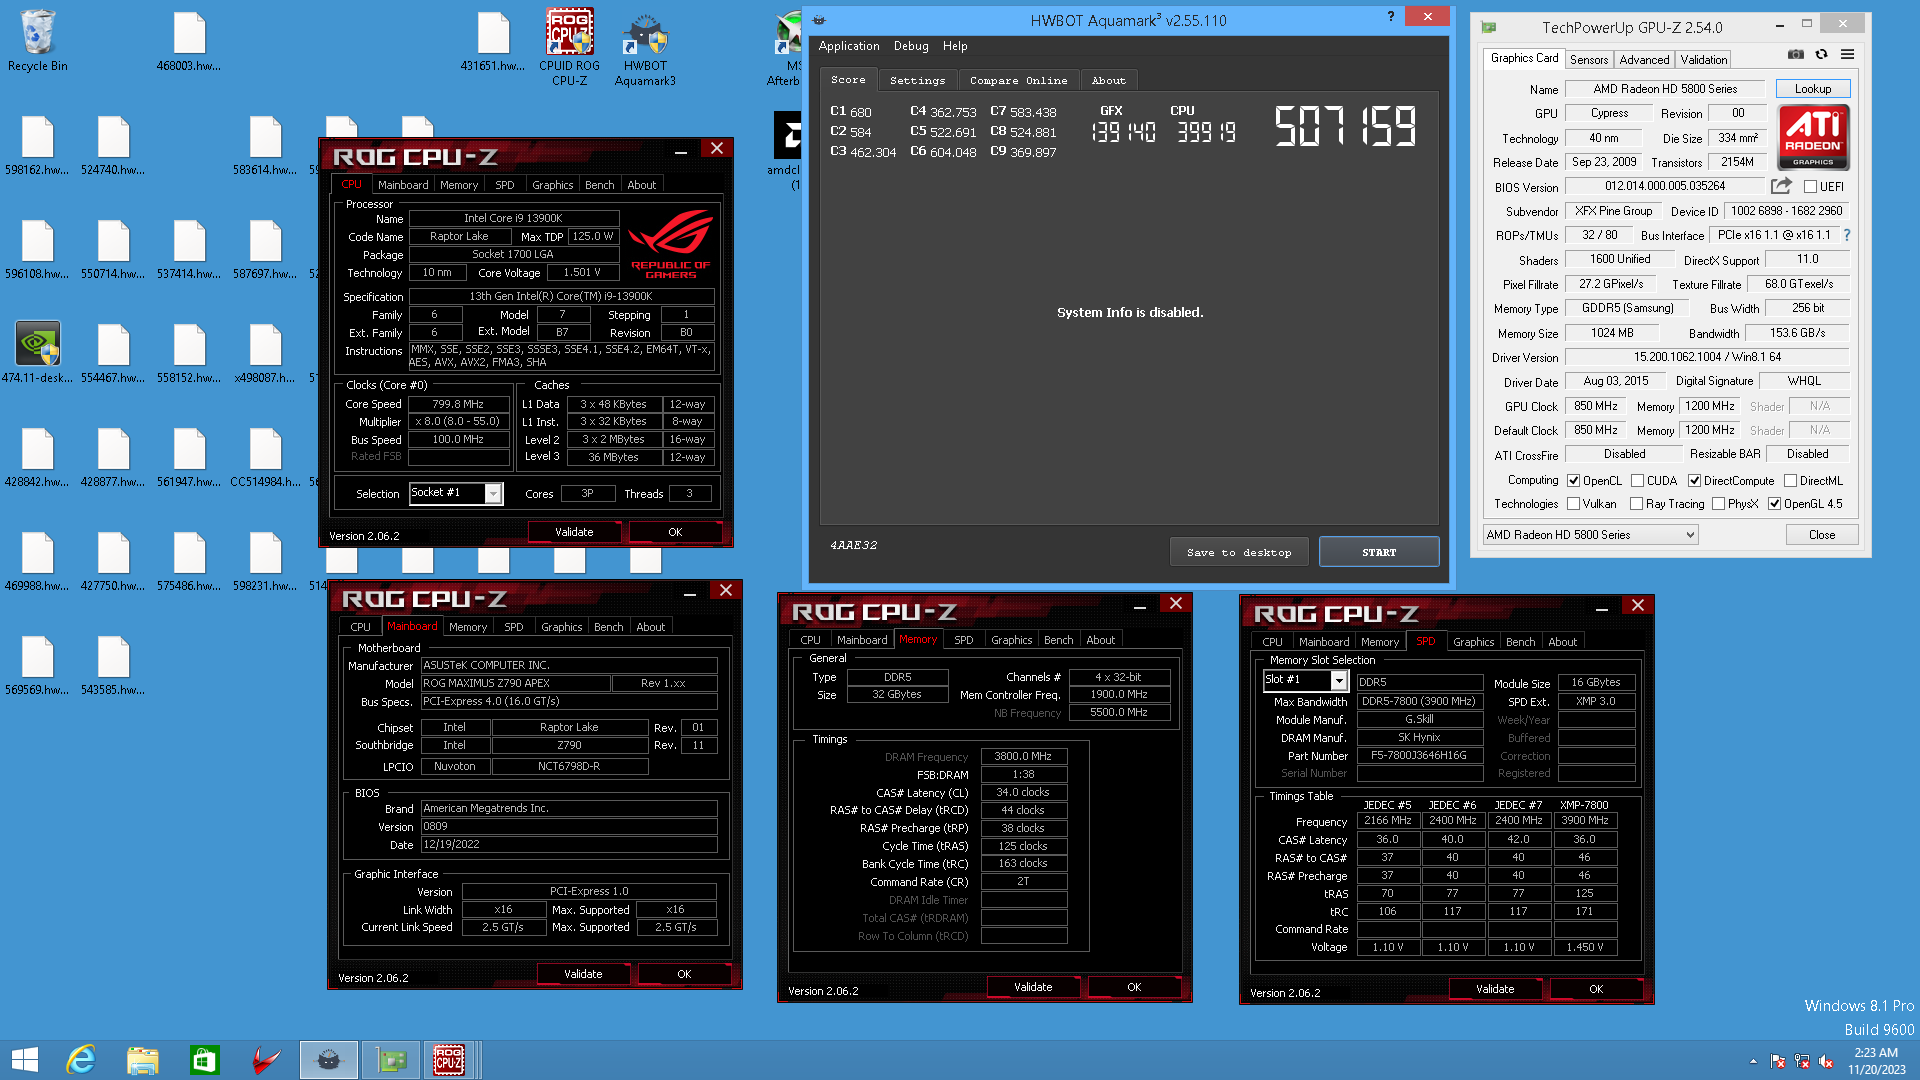Click Validate in the Mainboard CPU-Z window

point(583,974)
